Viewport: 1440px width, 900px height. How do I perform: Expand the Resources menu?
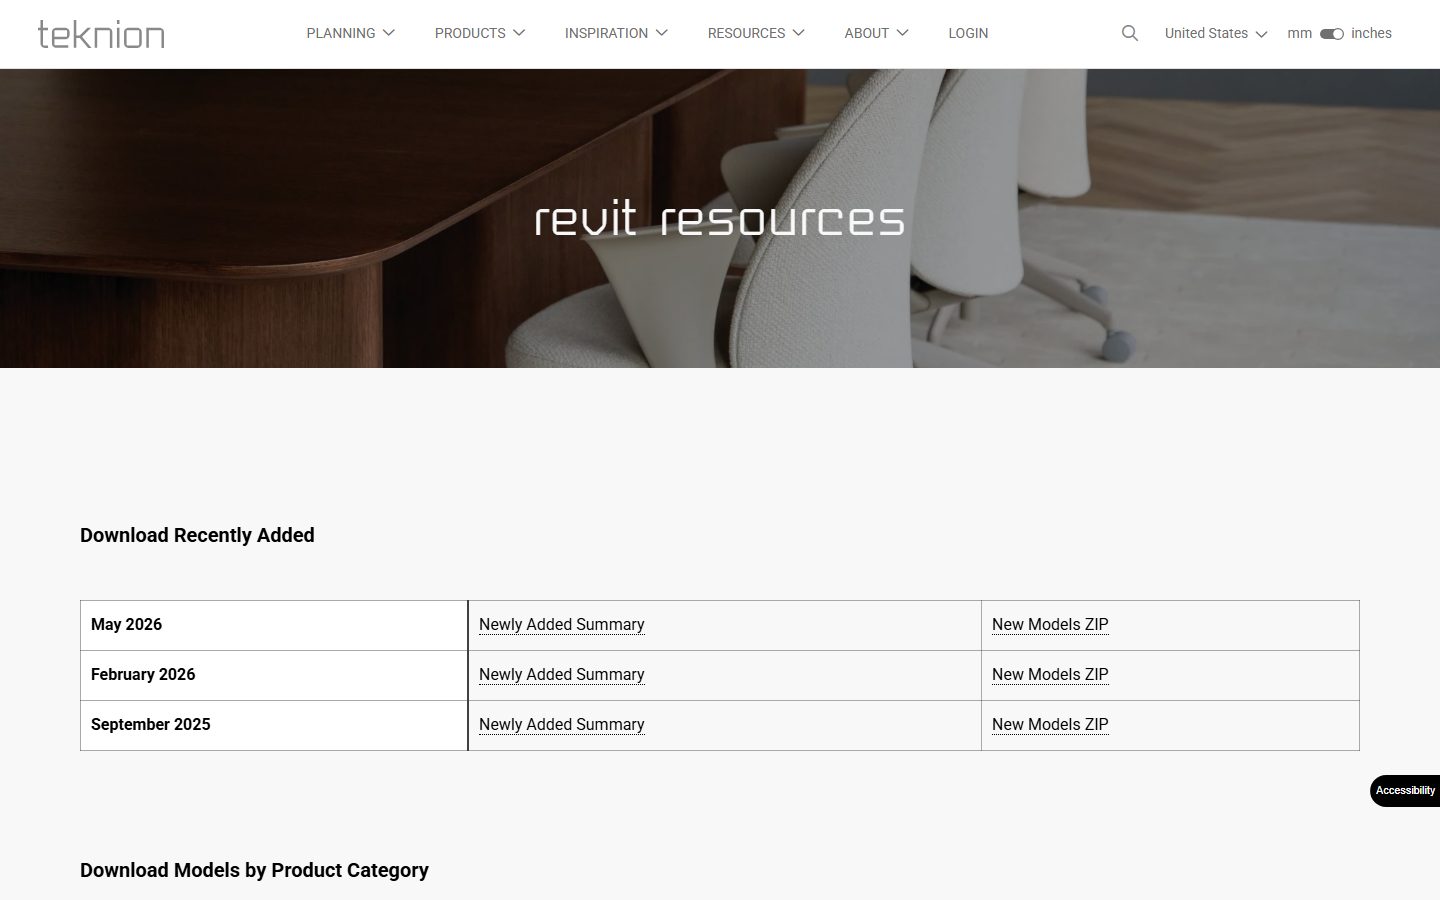(756, 33)
